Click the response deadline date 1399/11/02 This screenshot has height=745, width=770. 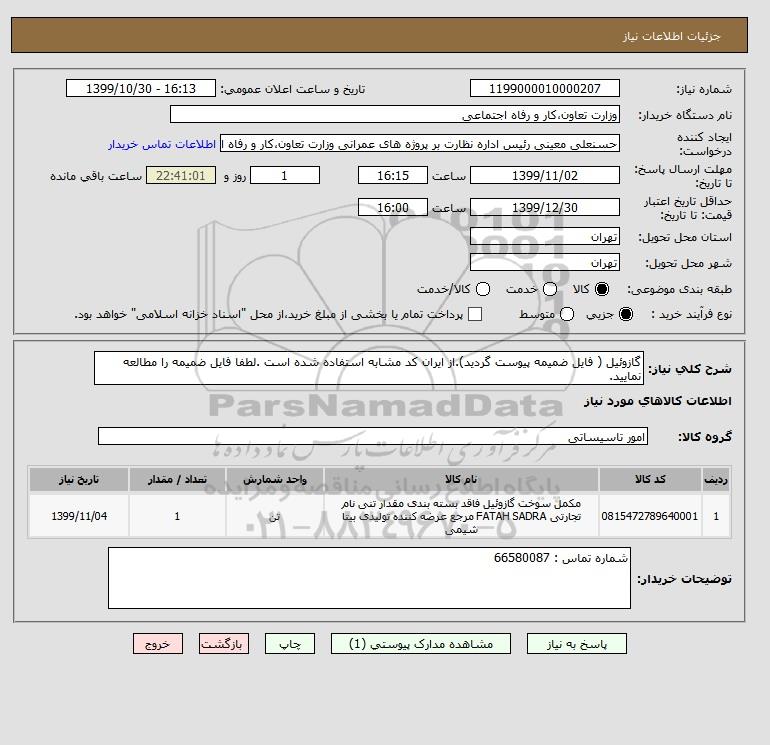pyautogui.click(x=545, y=175)
